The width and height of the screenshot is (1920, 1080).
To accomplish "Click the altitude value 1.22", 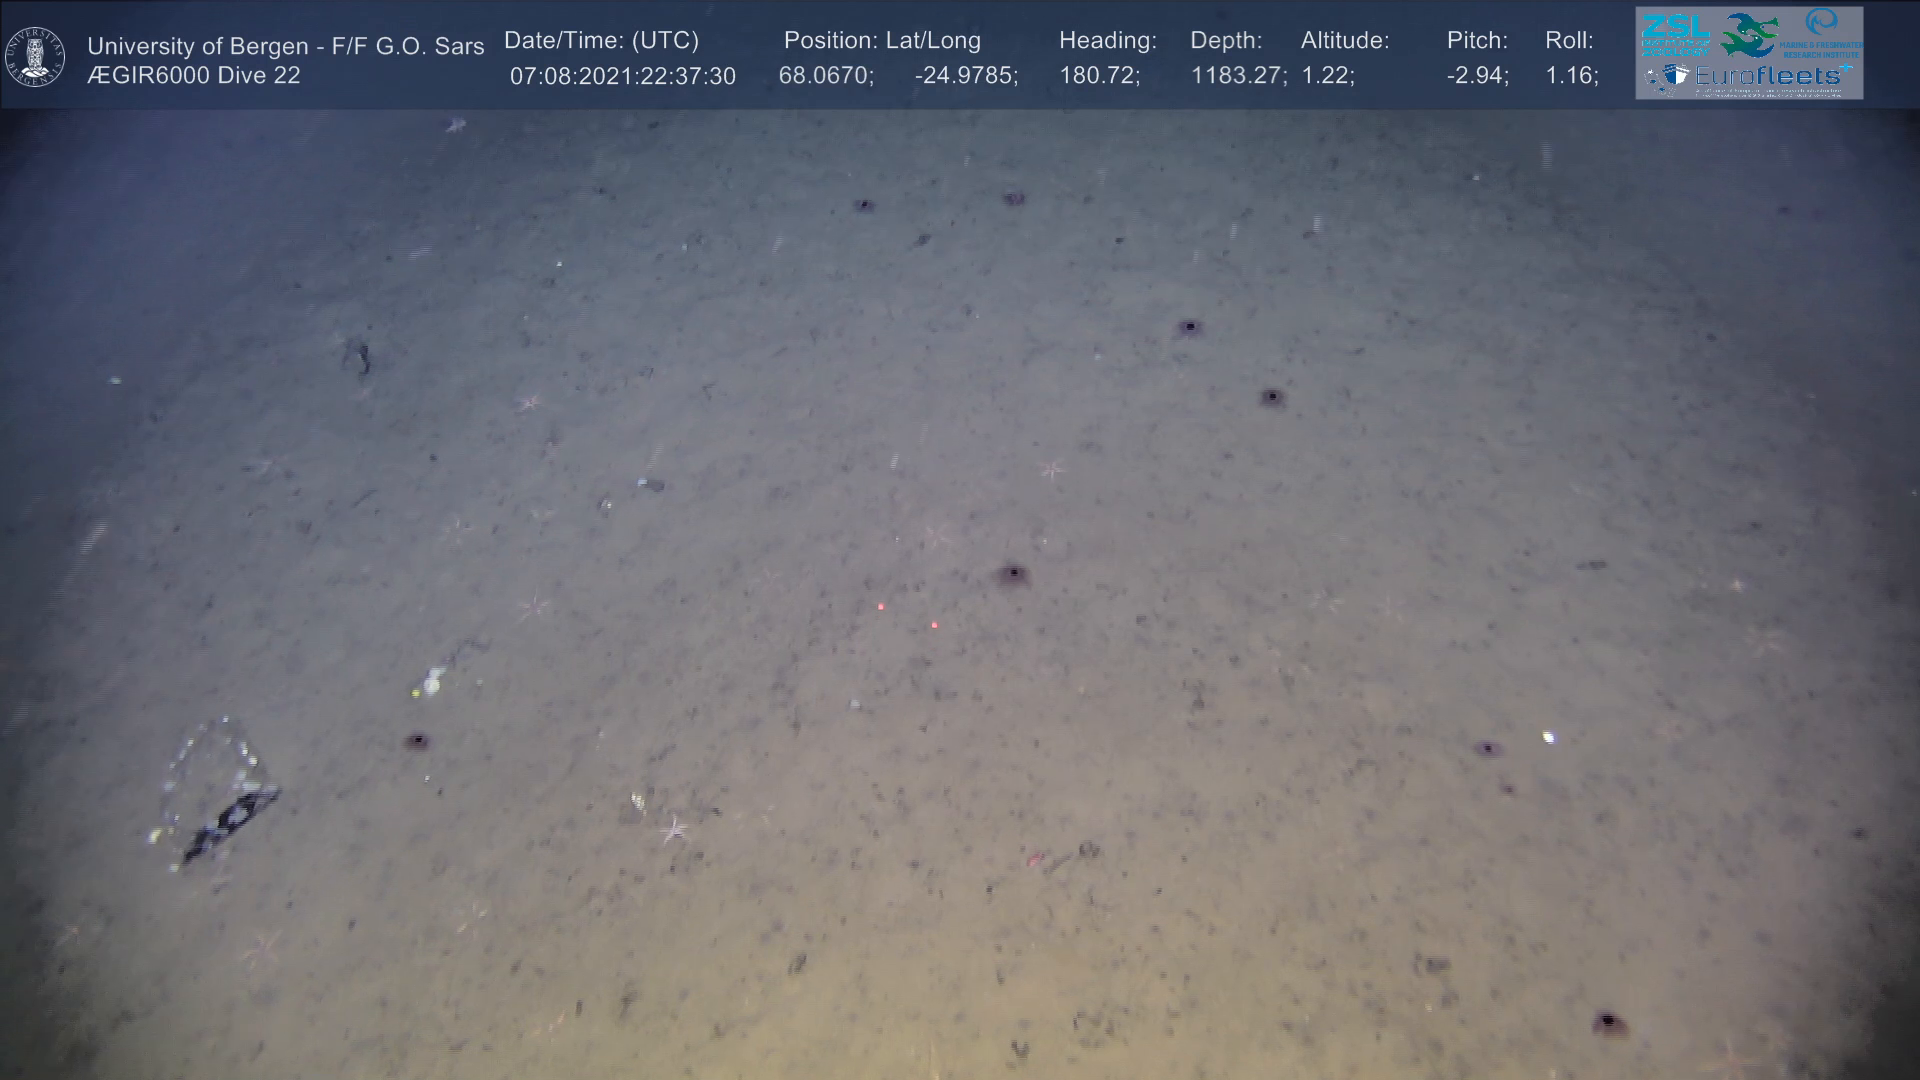I will click(1327, 76).
